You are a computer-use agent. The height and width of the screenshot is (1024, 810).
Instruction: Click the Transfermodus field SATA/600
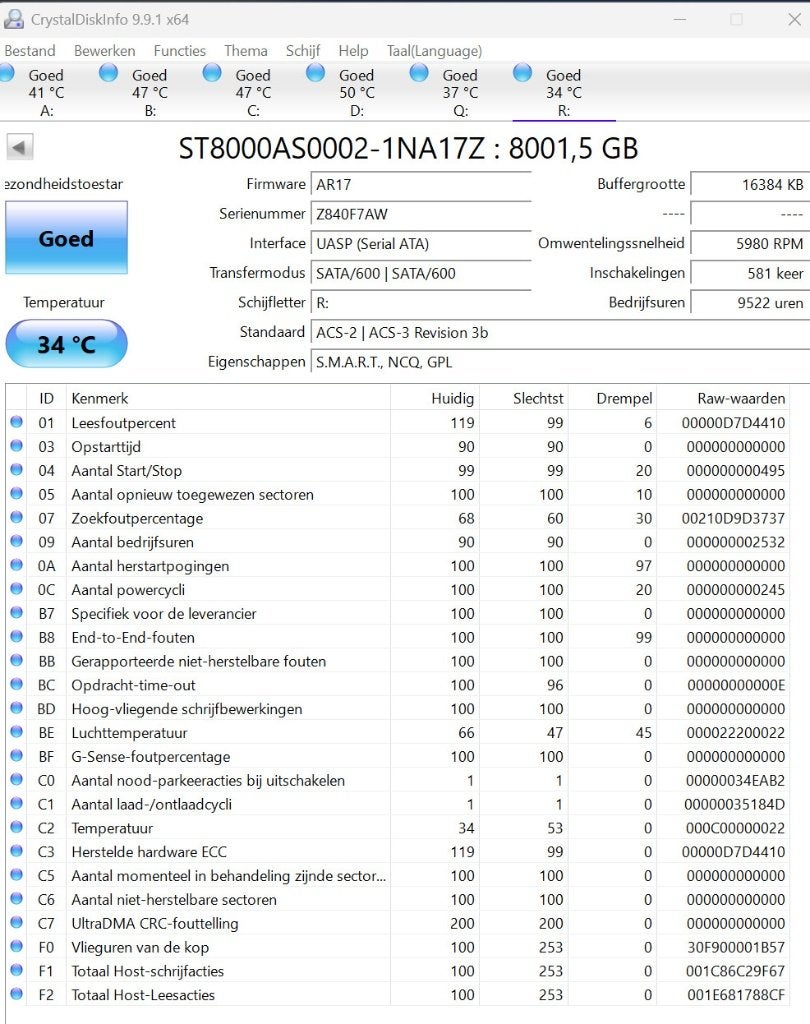tap(421, 274)
